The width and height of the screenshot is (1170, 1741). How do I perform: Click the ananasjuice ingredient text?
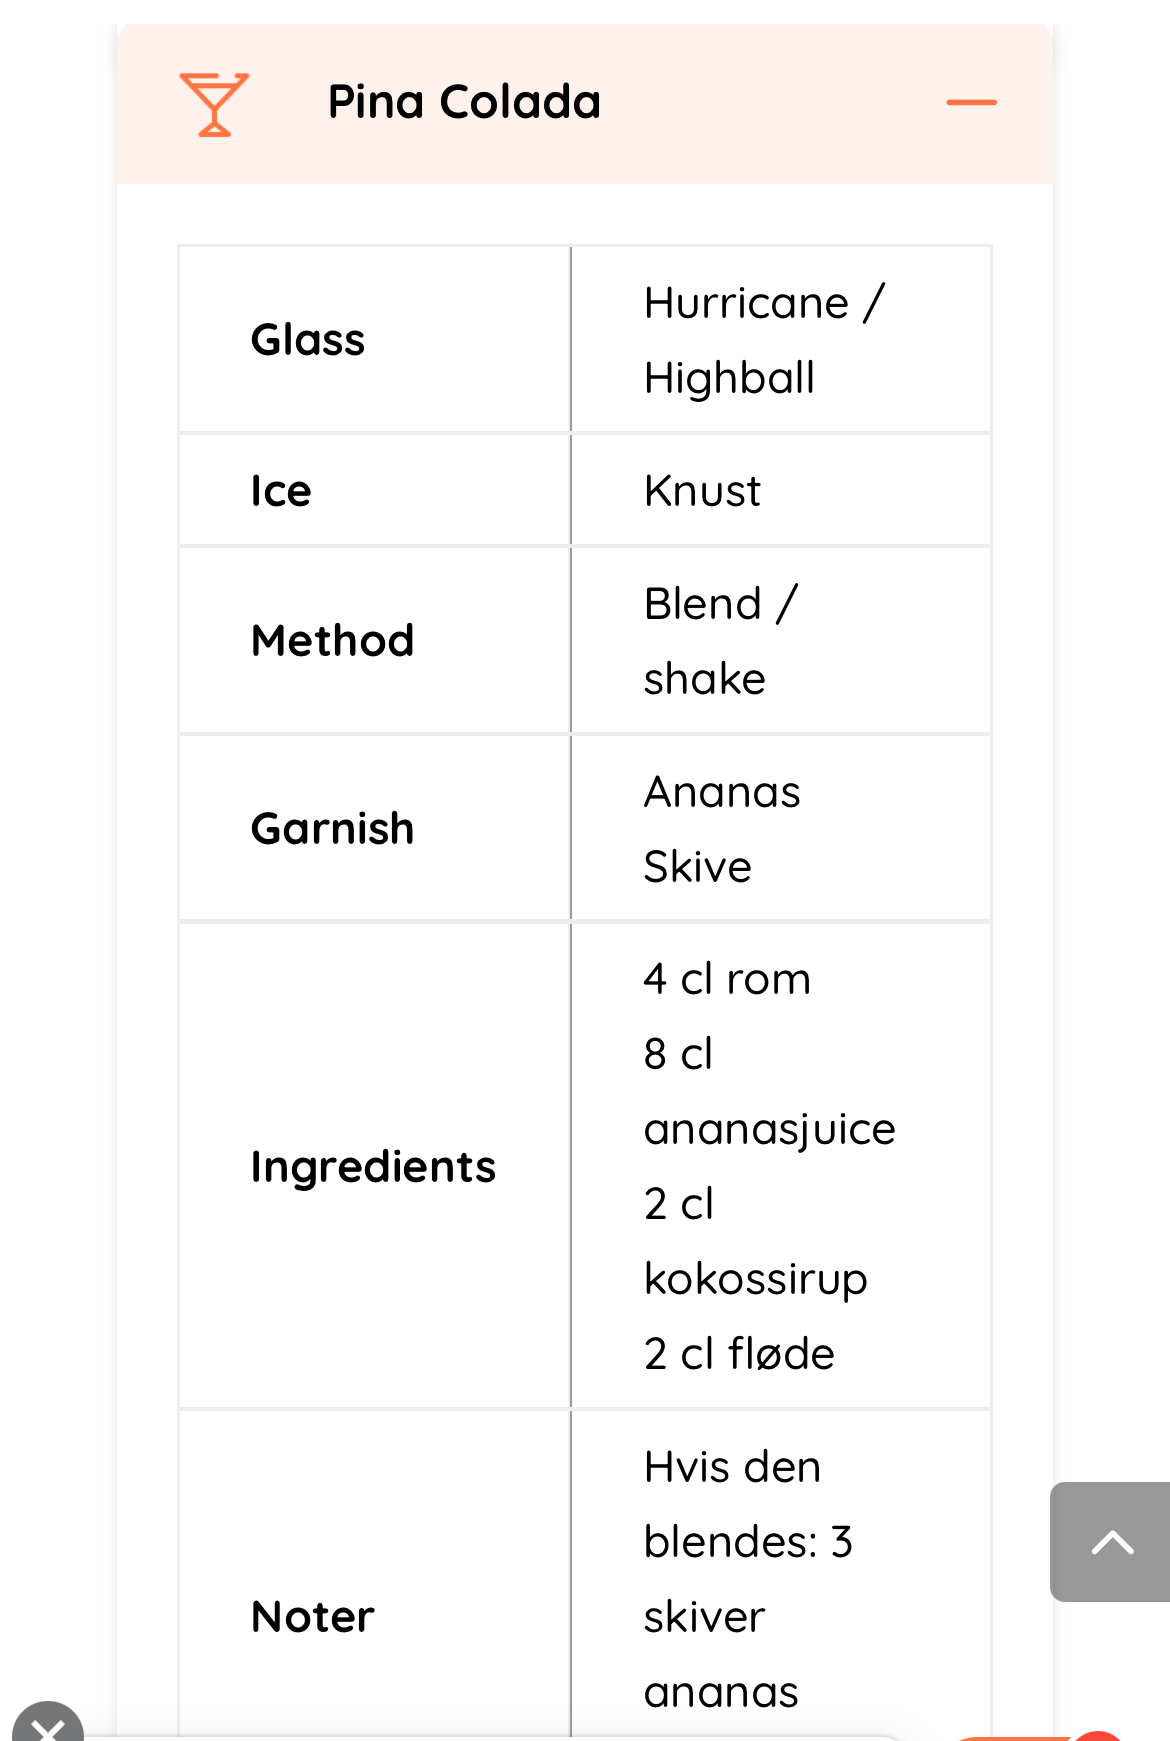point(769,1129)
